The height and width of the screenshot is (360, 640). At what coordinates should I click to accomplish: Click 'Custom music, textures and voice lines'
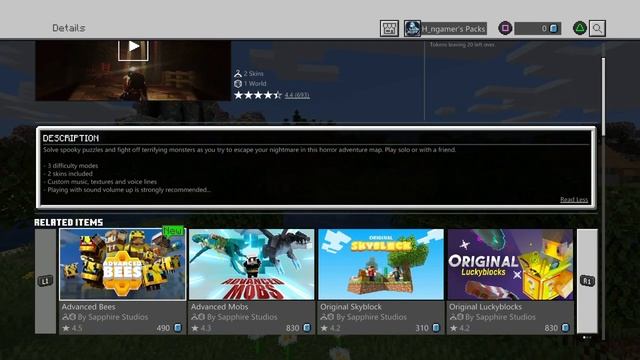pos(100,182)
